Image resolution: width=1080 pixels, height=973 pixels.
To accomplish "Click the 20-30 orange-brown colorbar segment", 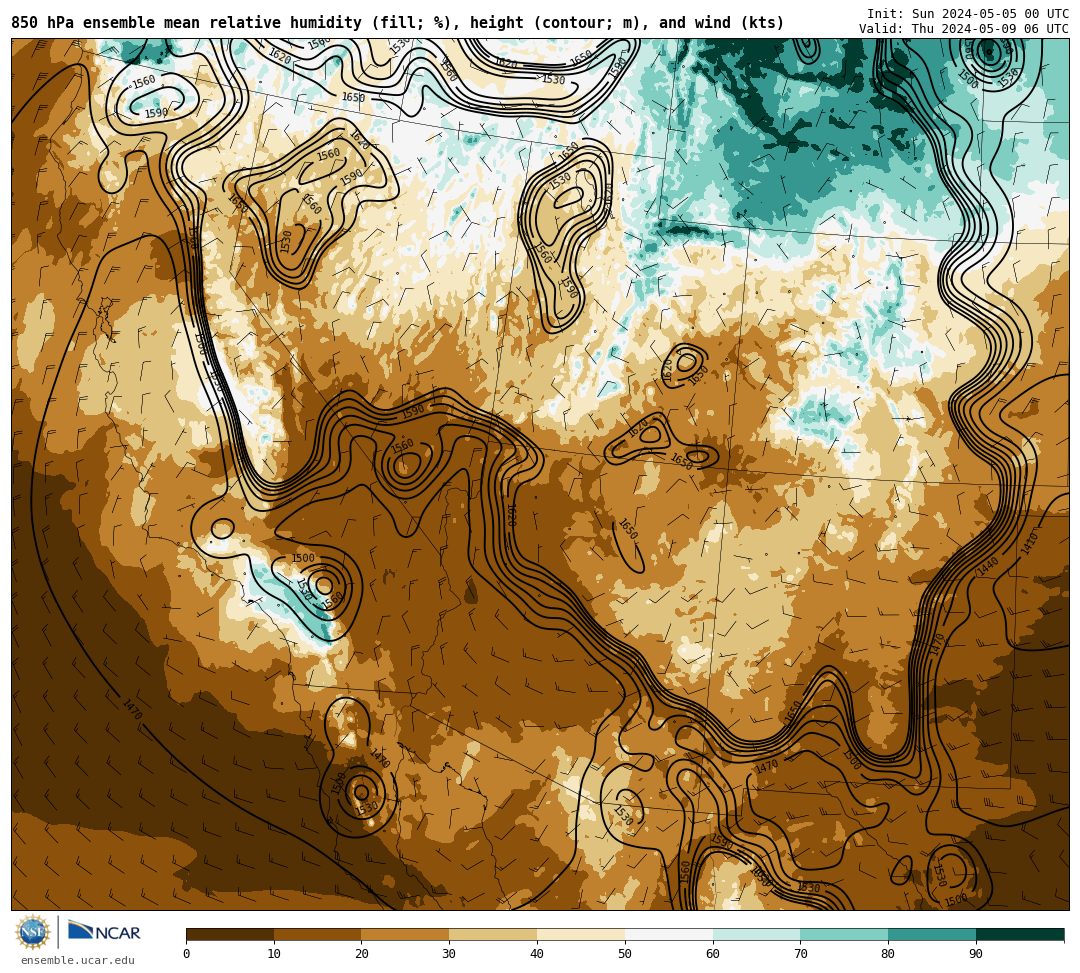I will coord(406,934).
